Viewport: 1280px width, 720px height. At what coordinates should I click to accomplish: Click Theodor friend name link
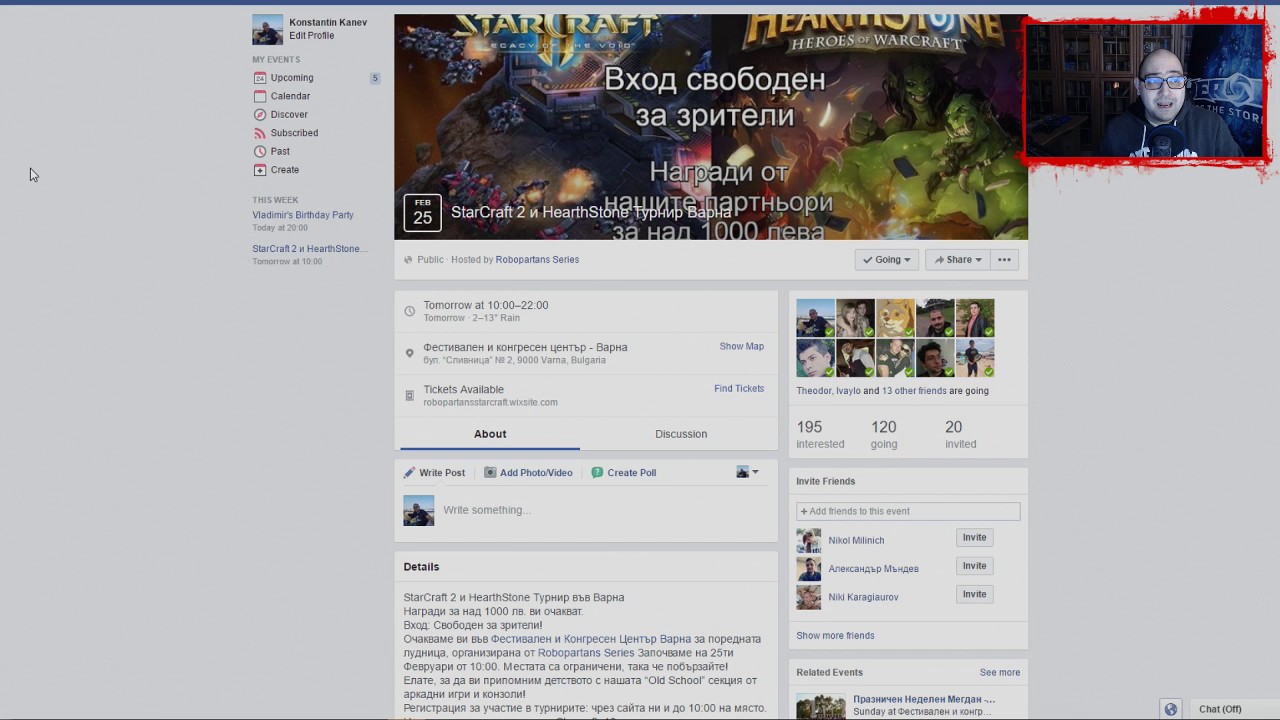814,391
